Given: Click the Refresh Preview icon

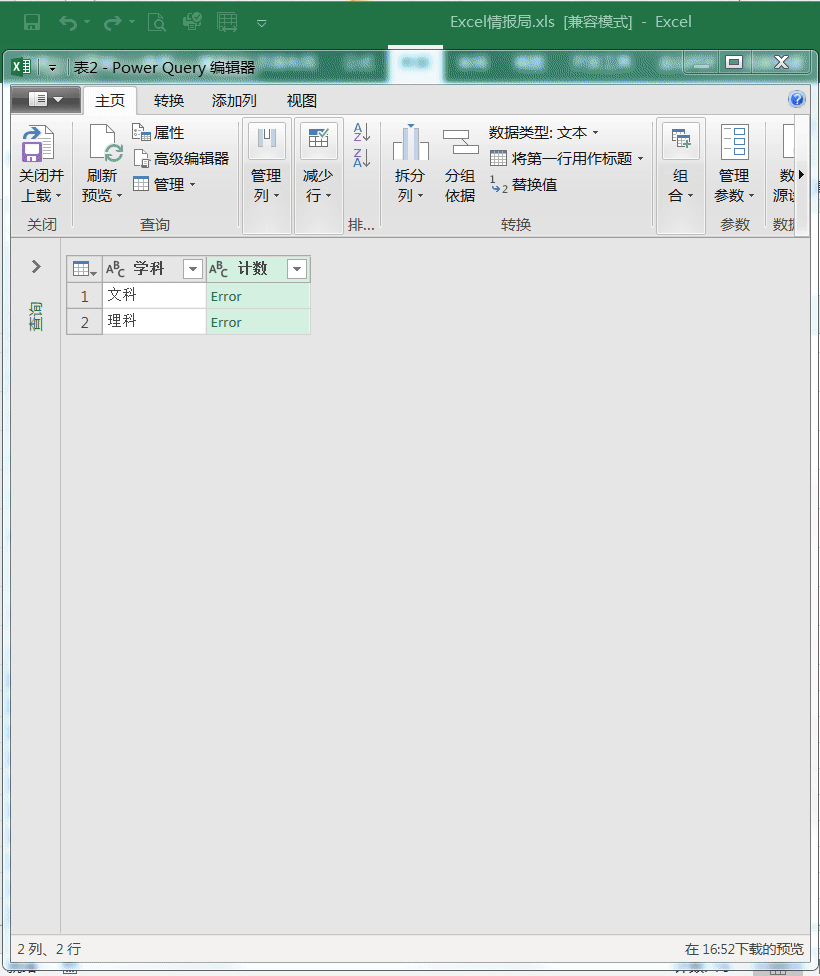Looking at the screenshot, I should click(105, 144).
